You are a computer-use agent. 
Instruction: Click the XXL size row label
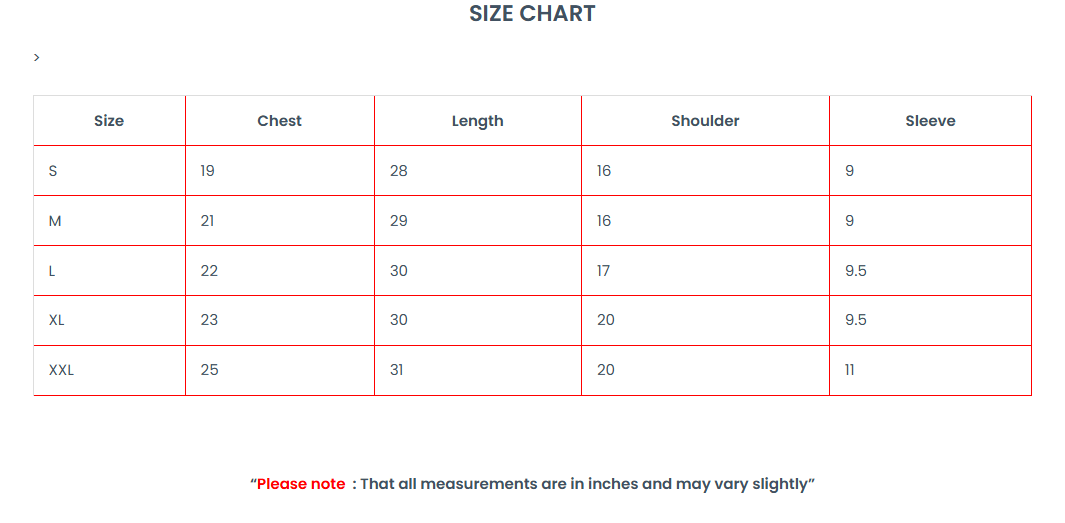61,370
